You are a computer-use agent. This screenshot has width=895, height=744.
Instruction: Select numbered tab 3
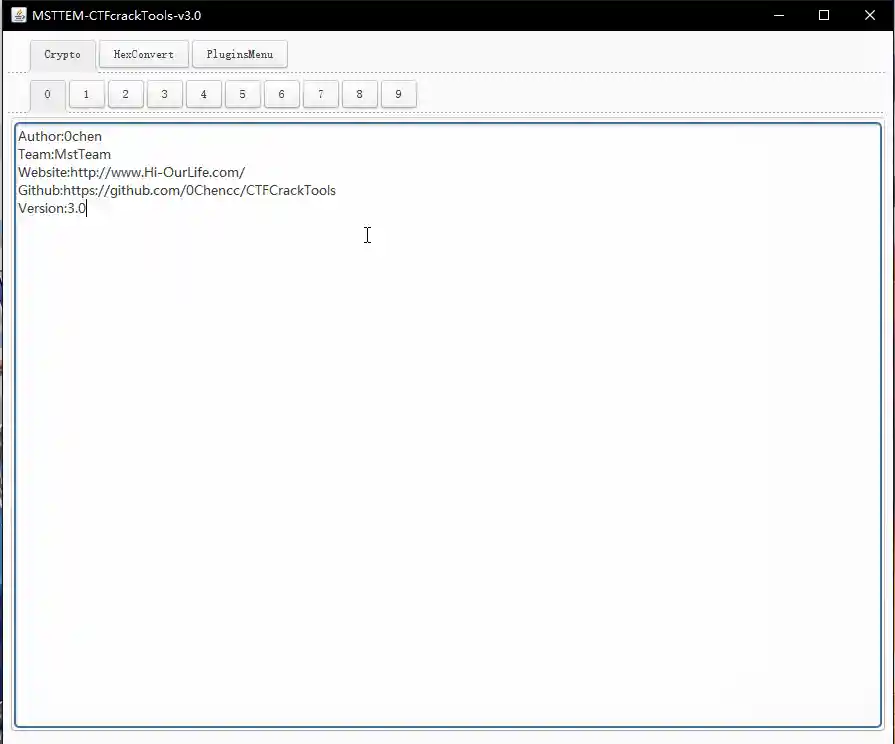tap(164, 94)
